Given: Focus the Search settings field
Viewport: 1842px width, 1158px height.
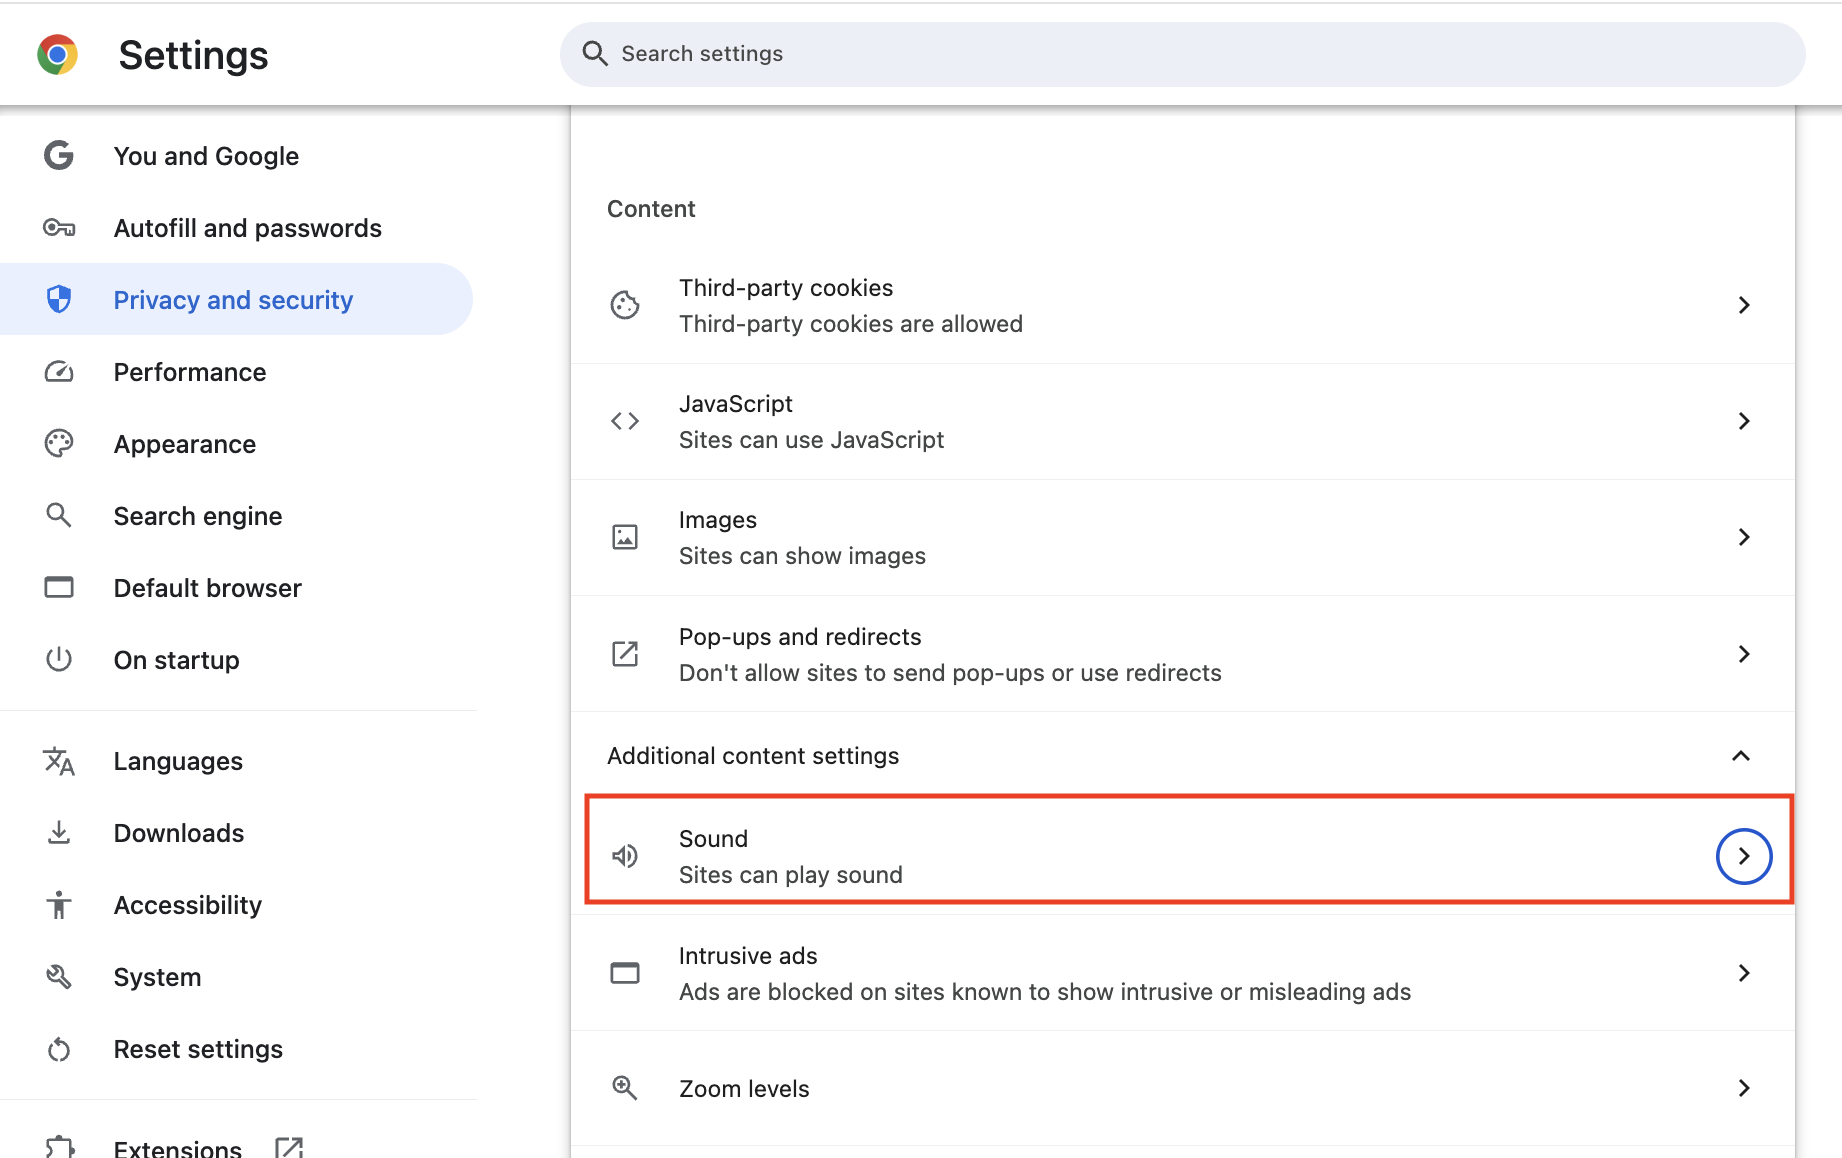Looking at the screenshot, I should [x=1180, y=54].
